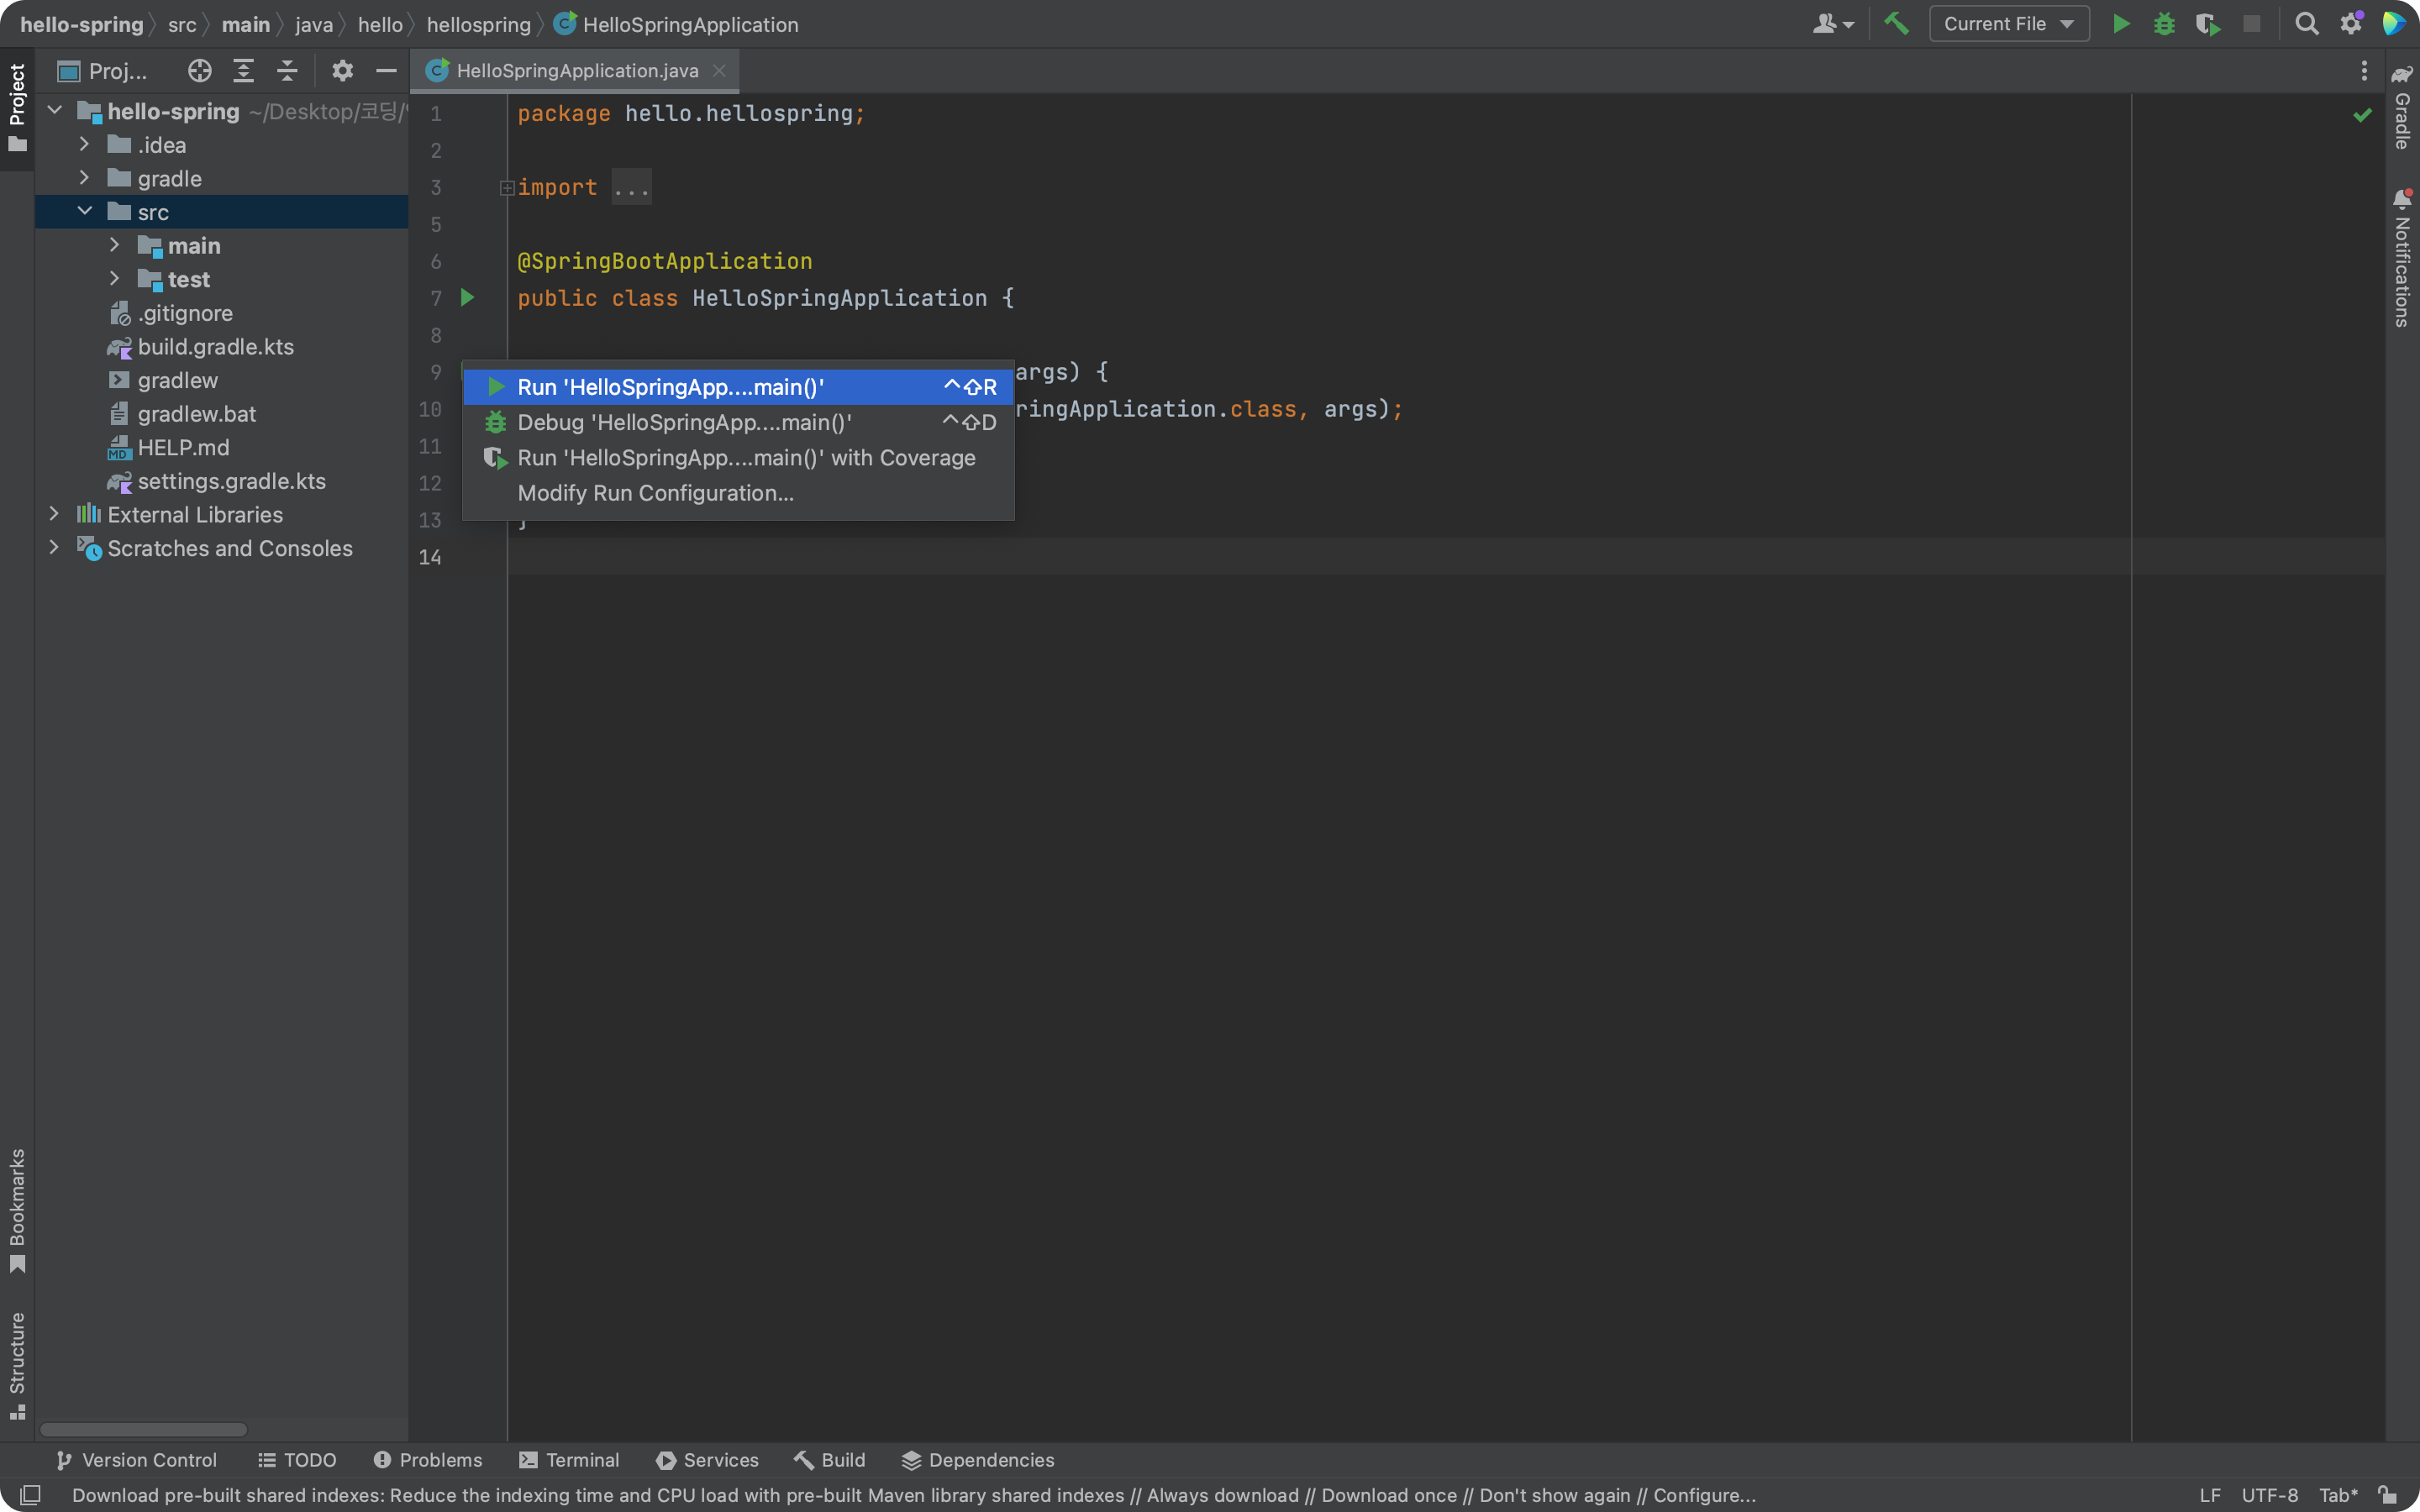Expand the External Libraries node
Viewport: 2420px width, 1512px height.
pos(54,514)
